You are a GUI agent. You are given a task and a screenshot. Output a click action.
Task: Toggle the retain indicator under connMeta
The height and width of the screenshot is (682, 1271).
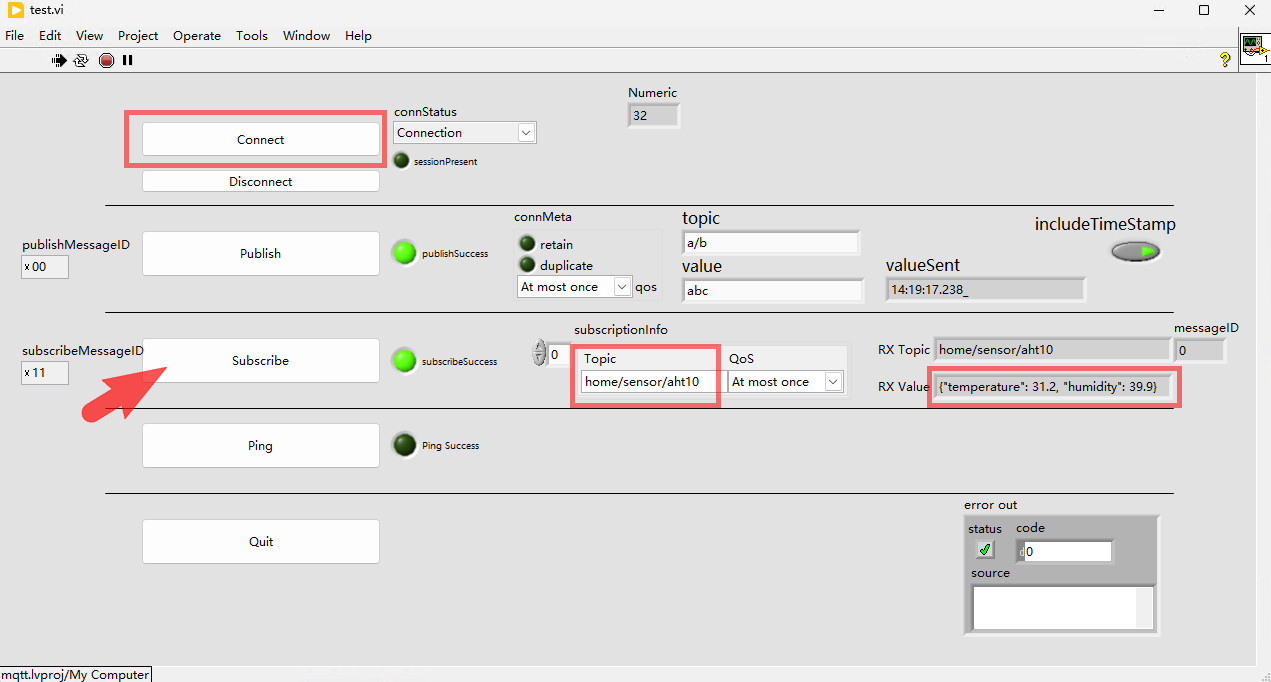(527, 243)
